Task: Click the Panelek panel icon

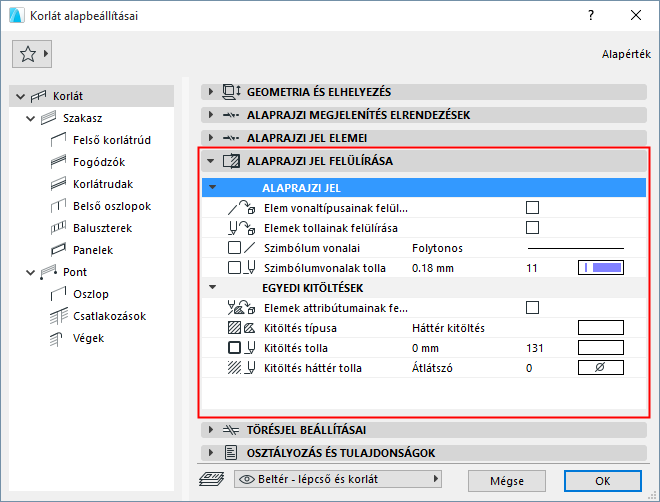Action: (59, 250)
